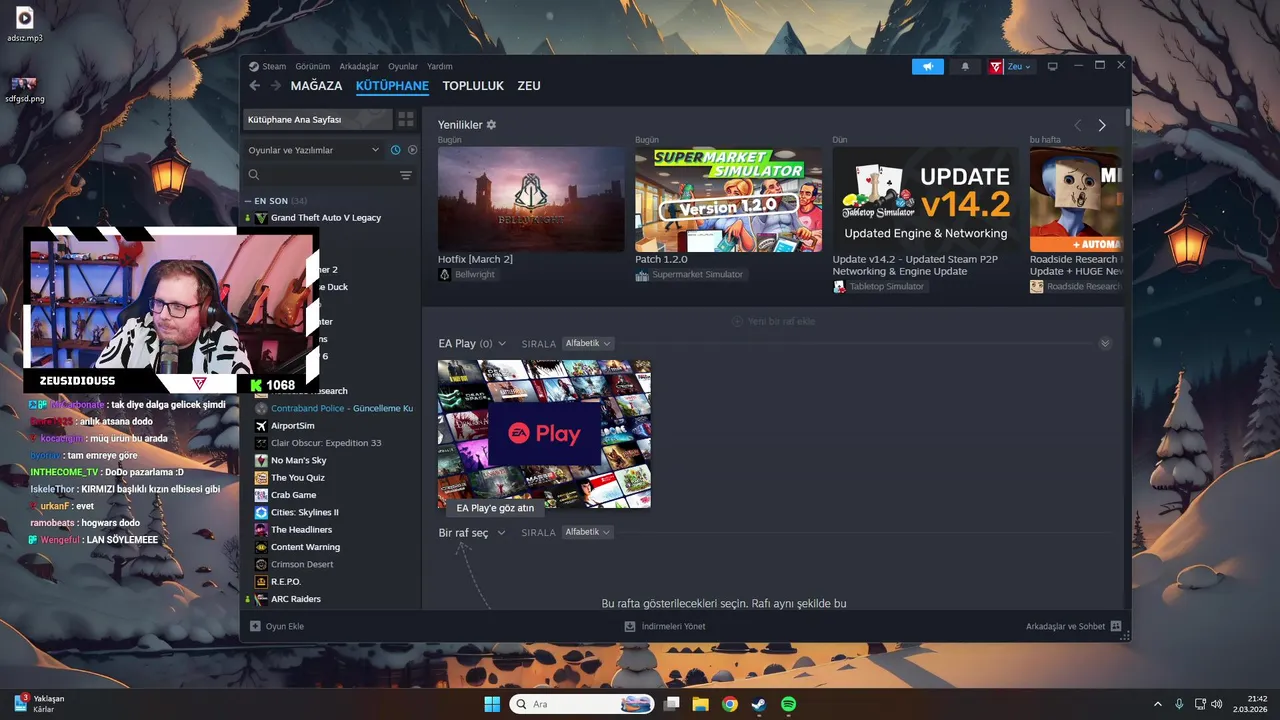This screenshot has height=720, width=1280.
Task: Open Spotify from the Windows taskbar
Action: point(788,704)
